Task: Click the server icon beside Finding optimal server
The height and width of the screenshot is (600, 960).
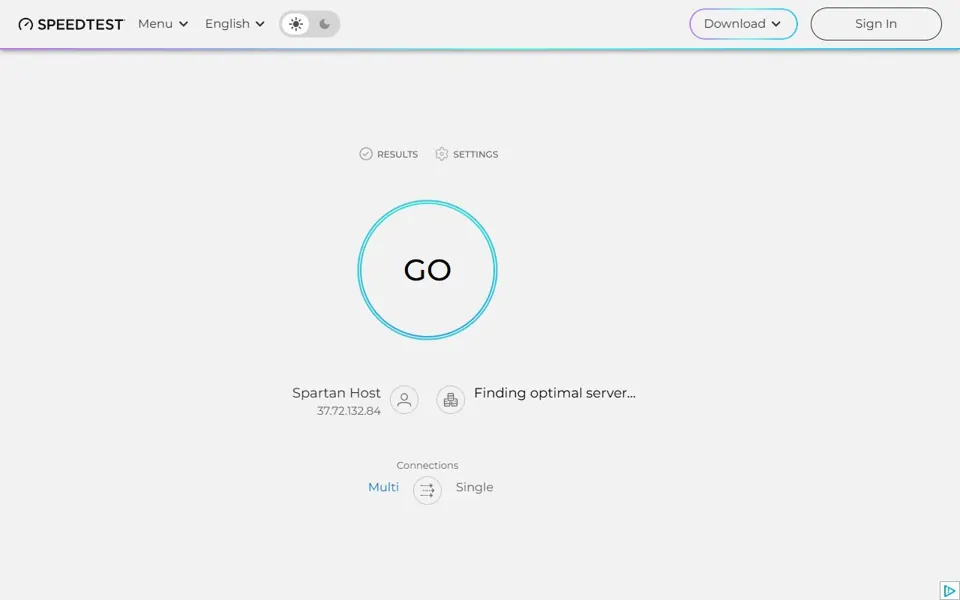Action: tap(451, 400)
